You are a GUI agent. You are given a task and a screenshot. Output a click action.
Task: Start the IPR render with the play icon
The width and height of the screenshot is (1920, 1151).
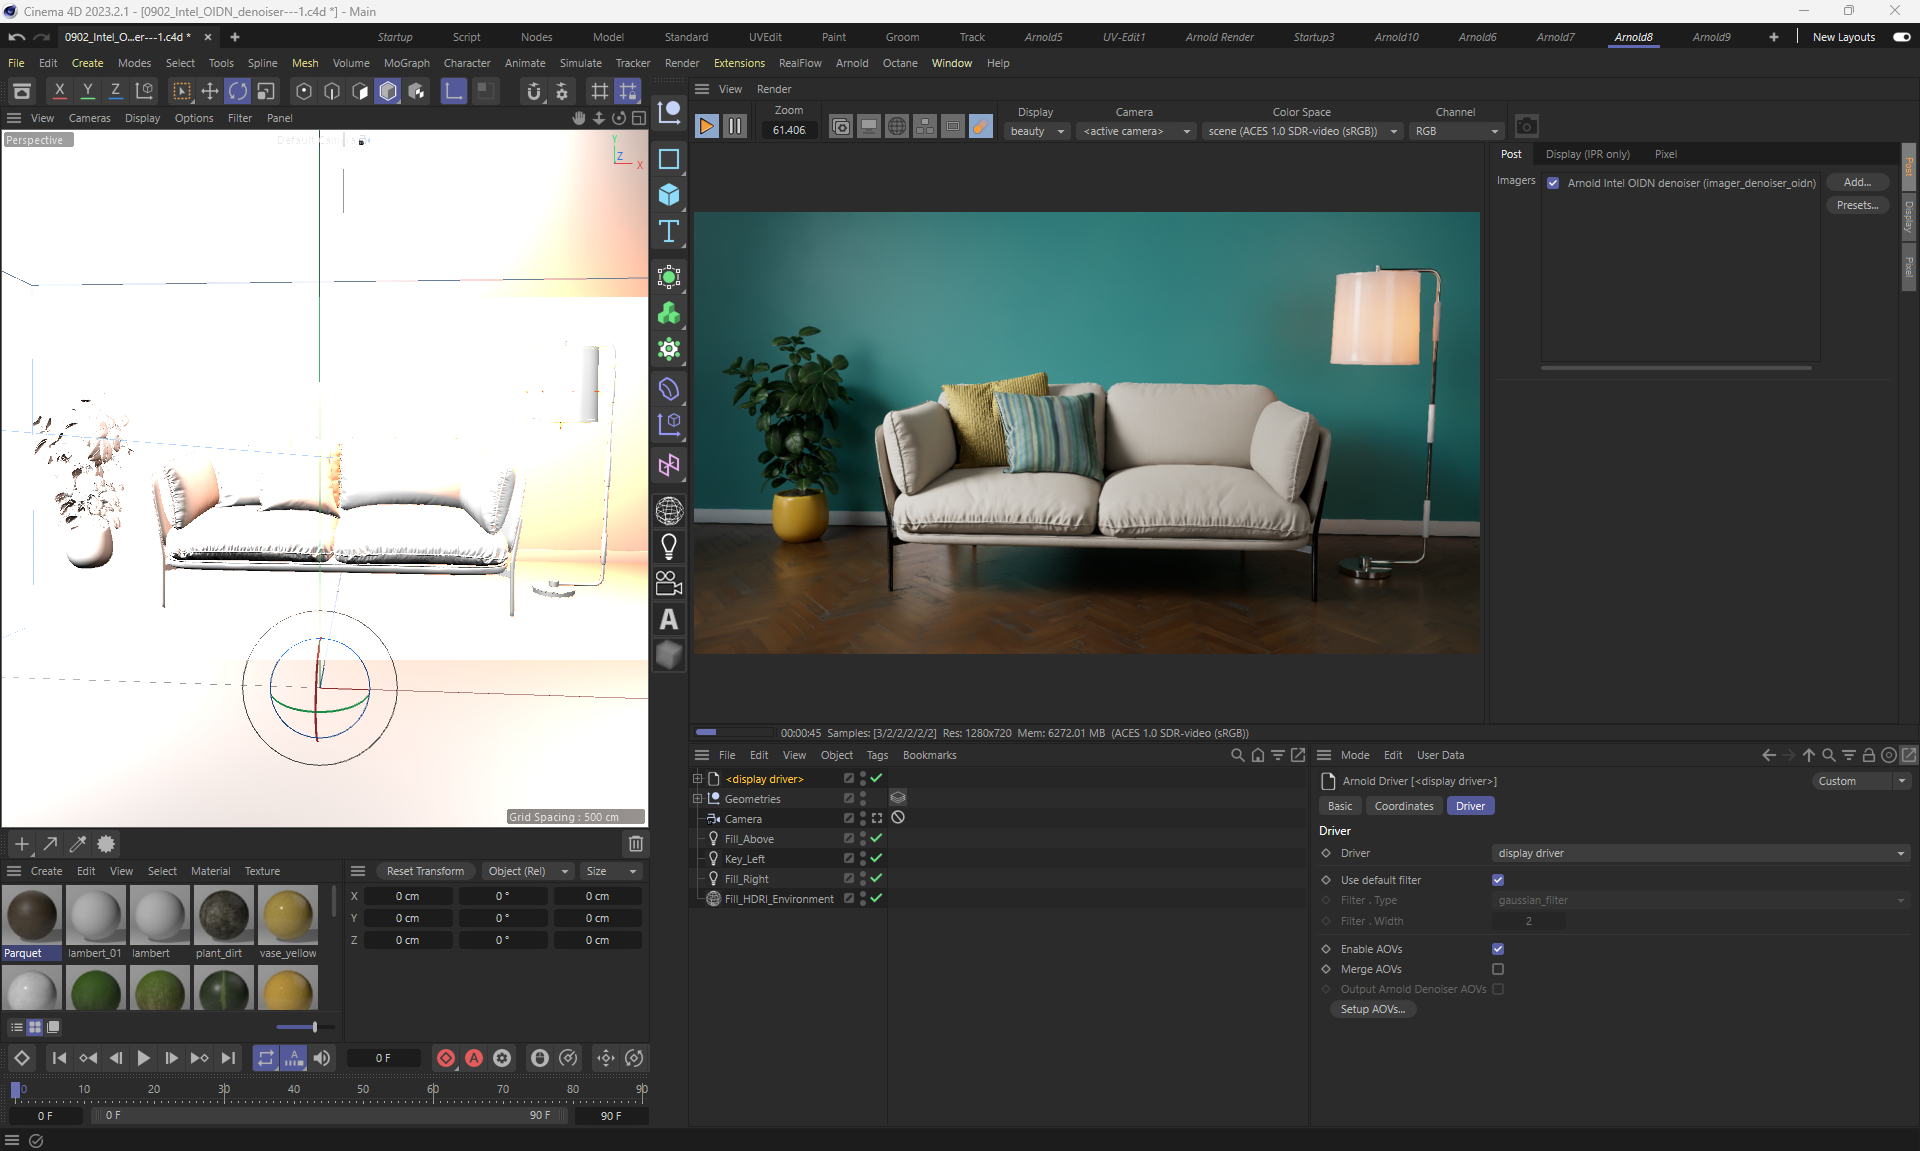[706, 126]
